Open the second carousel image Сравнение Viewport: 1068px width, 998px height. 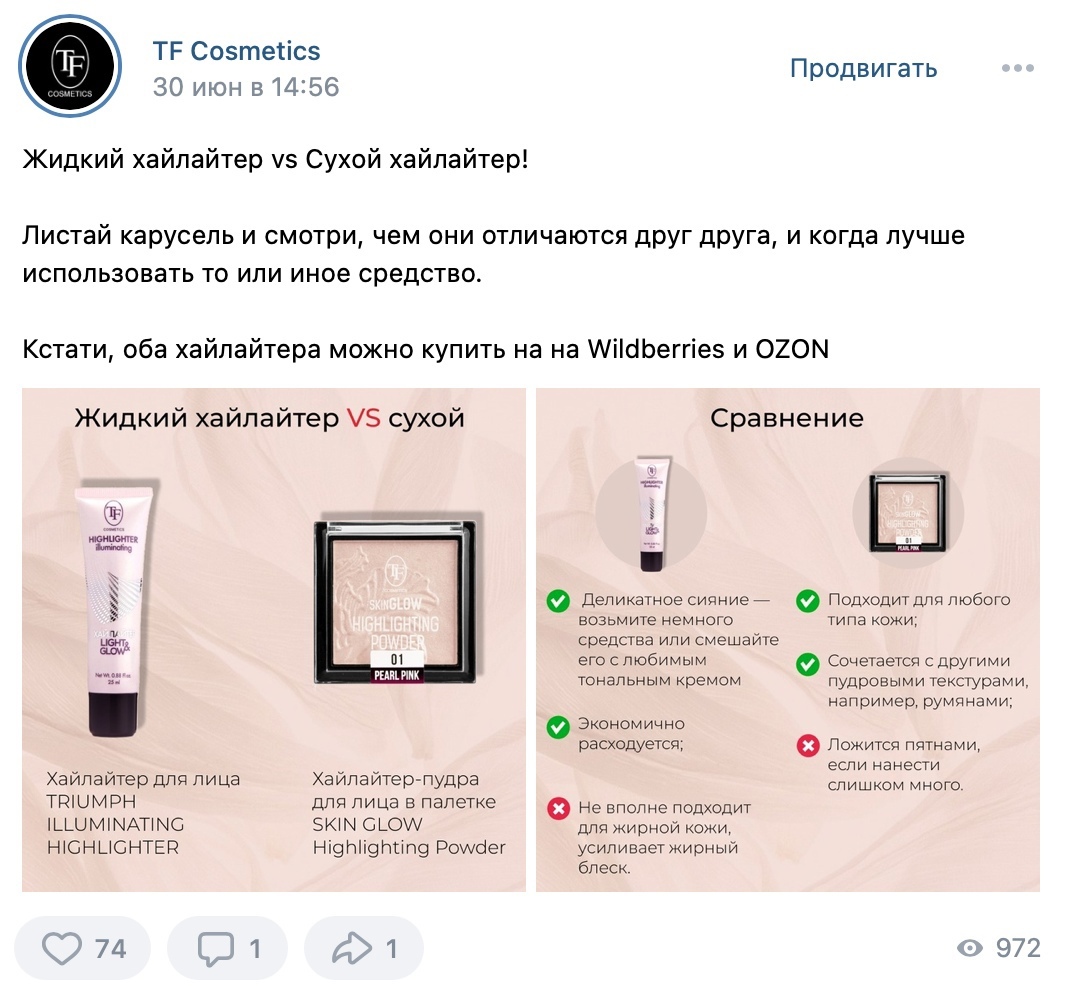point(788,640)
